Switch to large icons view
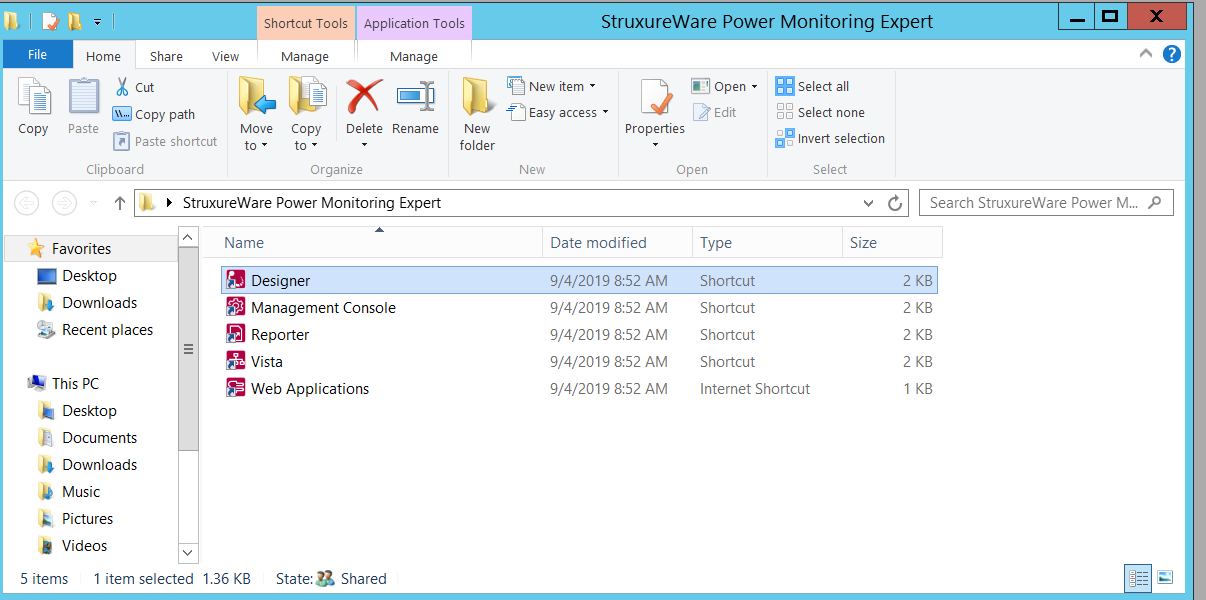 tap(1164, 578)
